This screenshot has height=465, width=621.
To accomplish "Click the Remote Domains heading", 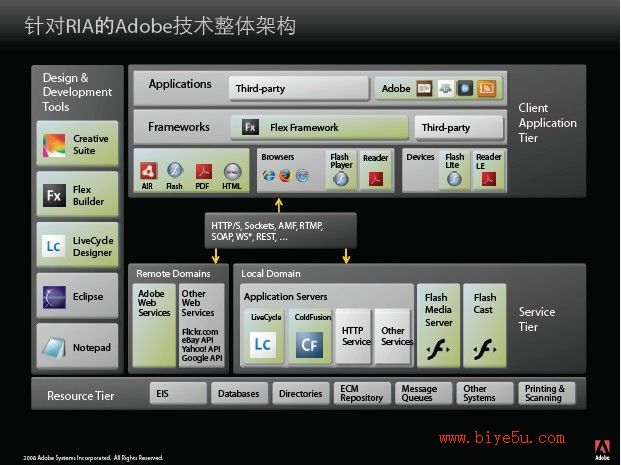I will pyautogui.click(x=173, y=274).
